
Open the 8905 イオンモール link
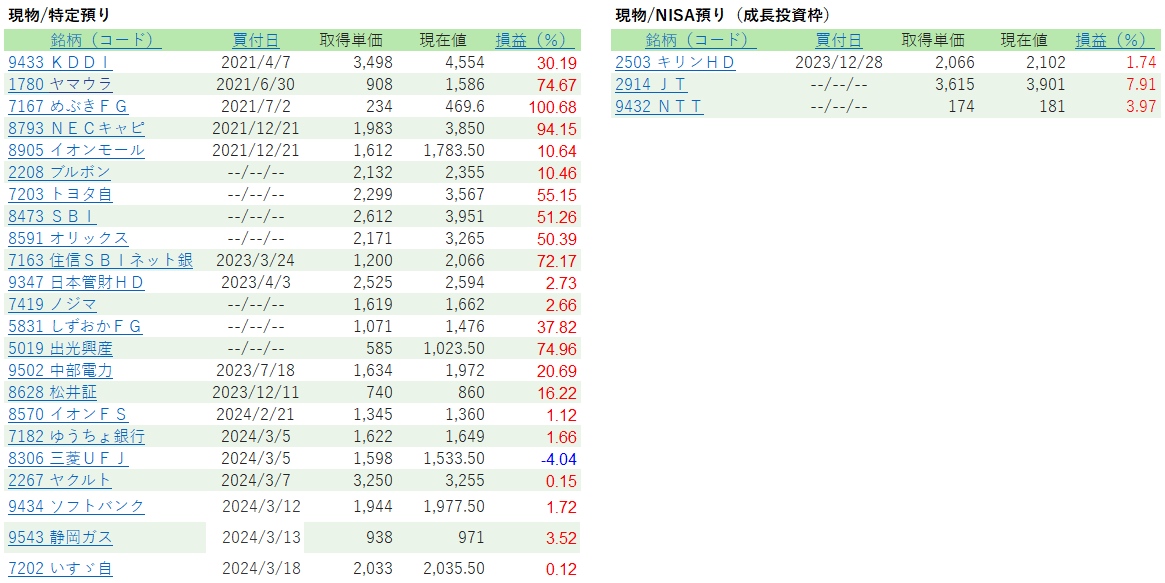(x=77, y=150)
